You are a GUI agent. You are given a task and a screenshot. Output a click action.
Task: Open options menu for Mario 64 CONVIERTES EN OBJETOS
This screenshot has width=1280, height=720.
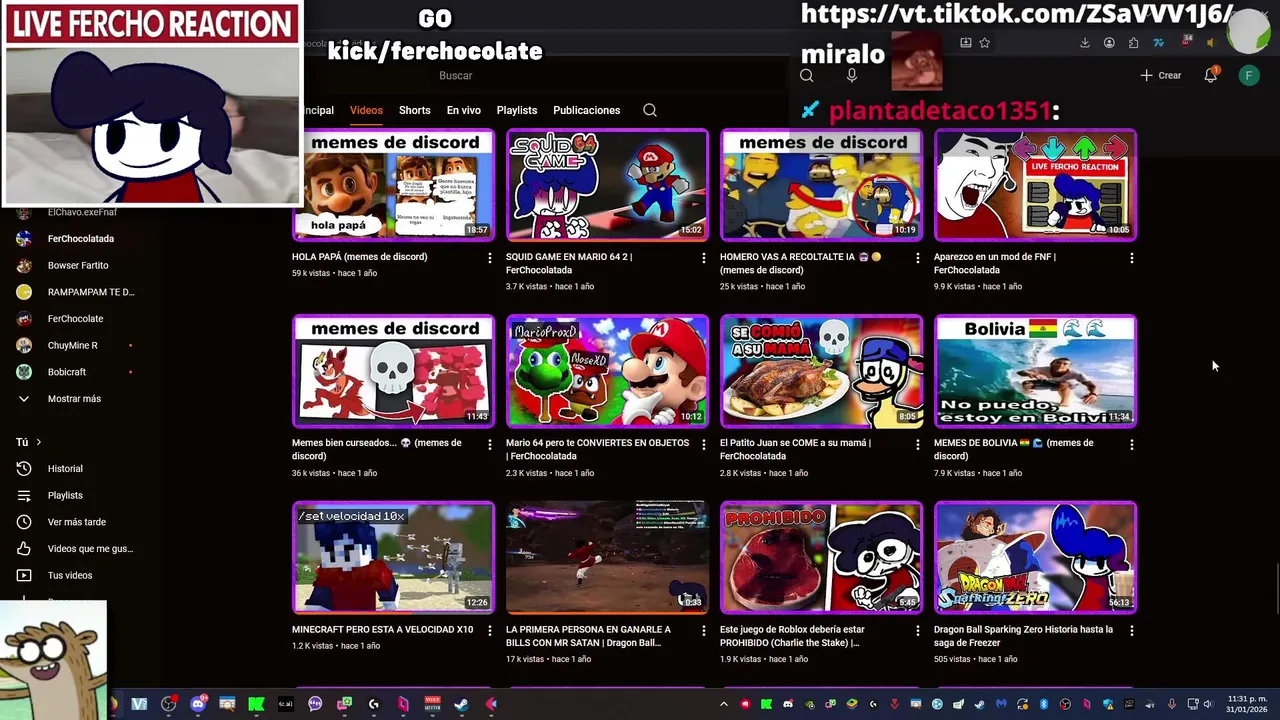[x=703, y=444]
